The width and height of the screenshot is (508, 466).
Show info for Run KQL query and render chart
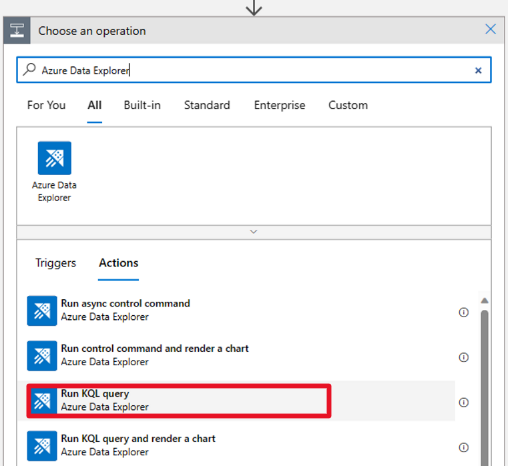coord(464,447)
